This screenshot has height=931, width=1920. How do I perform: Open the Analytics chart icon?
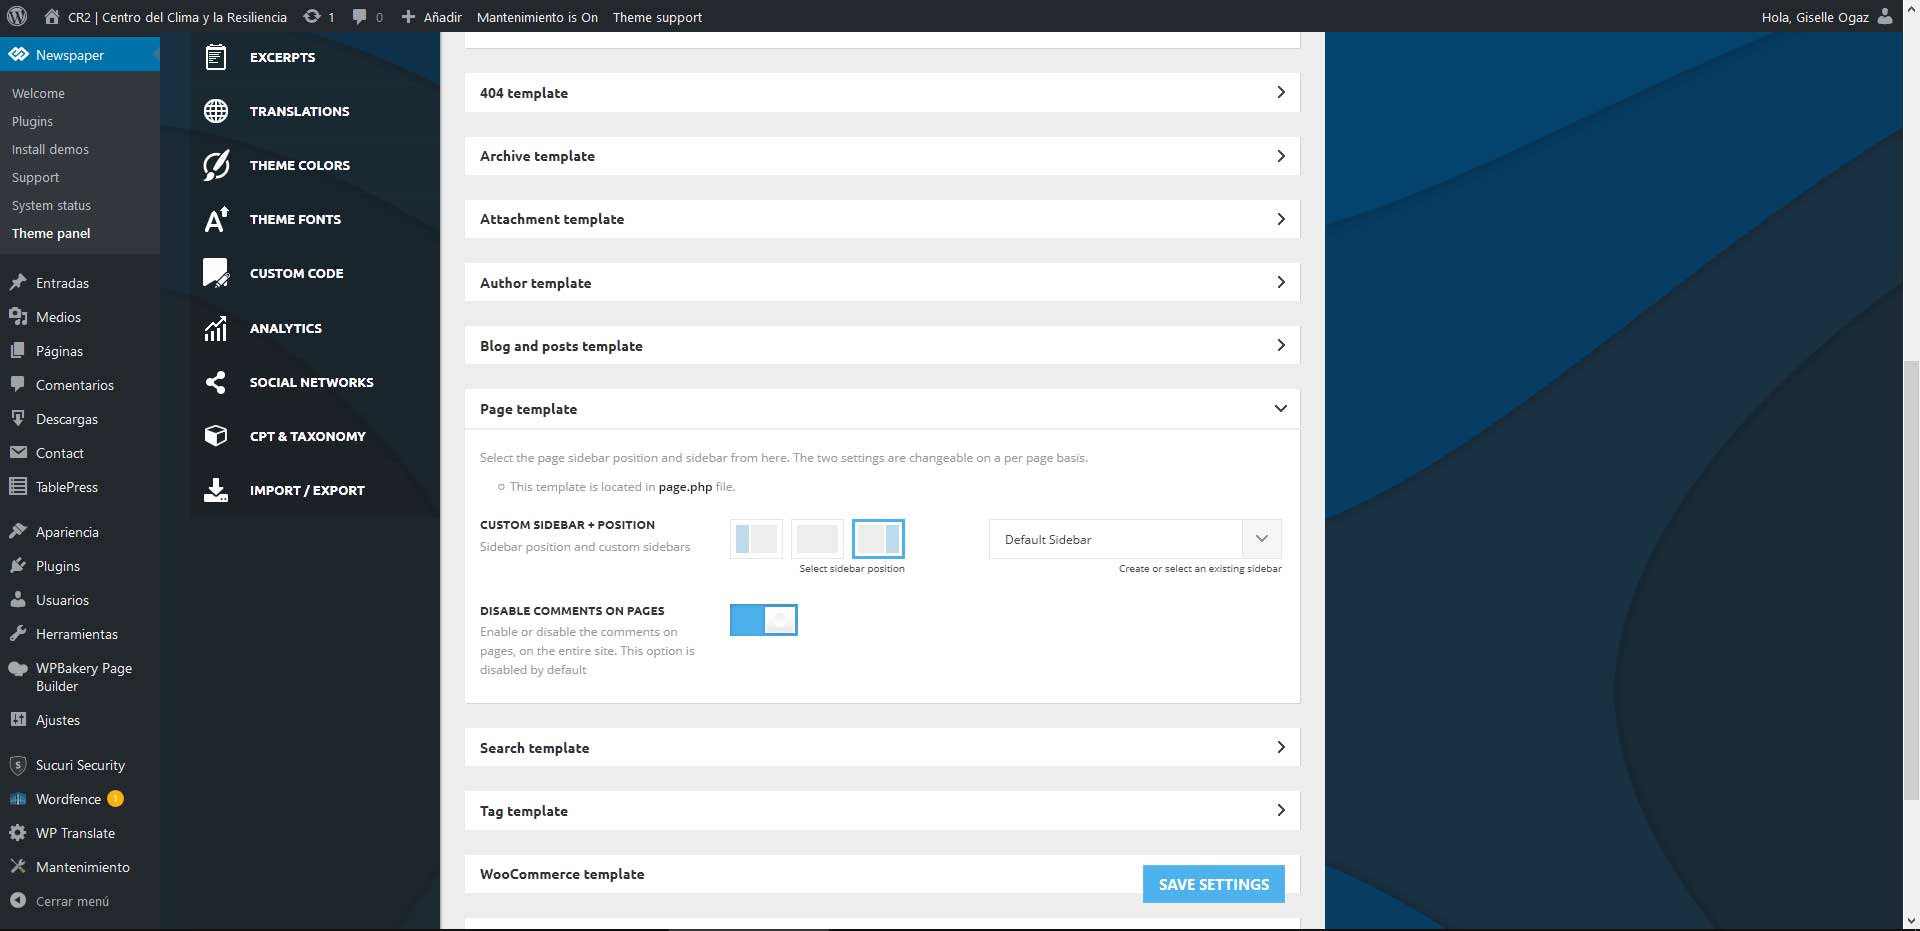(216, 328)
